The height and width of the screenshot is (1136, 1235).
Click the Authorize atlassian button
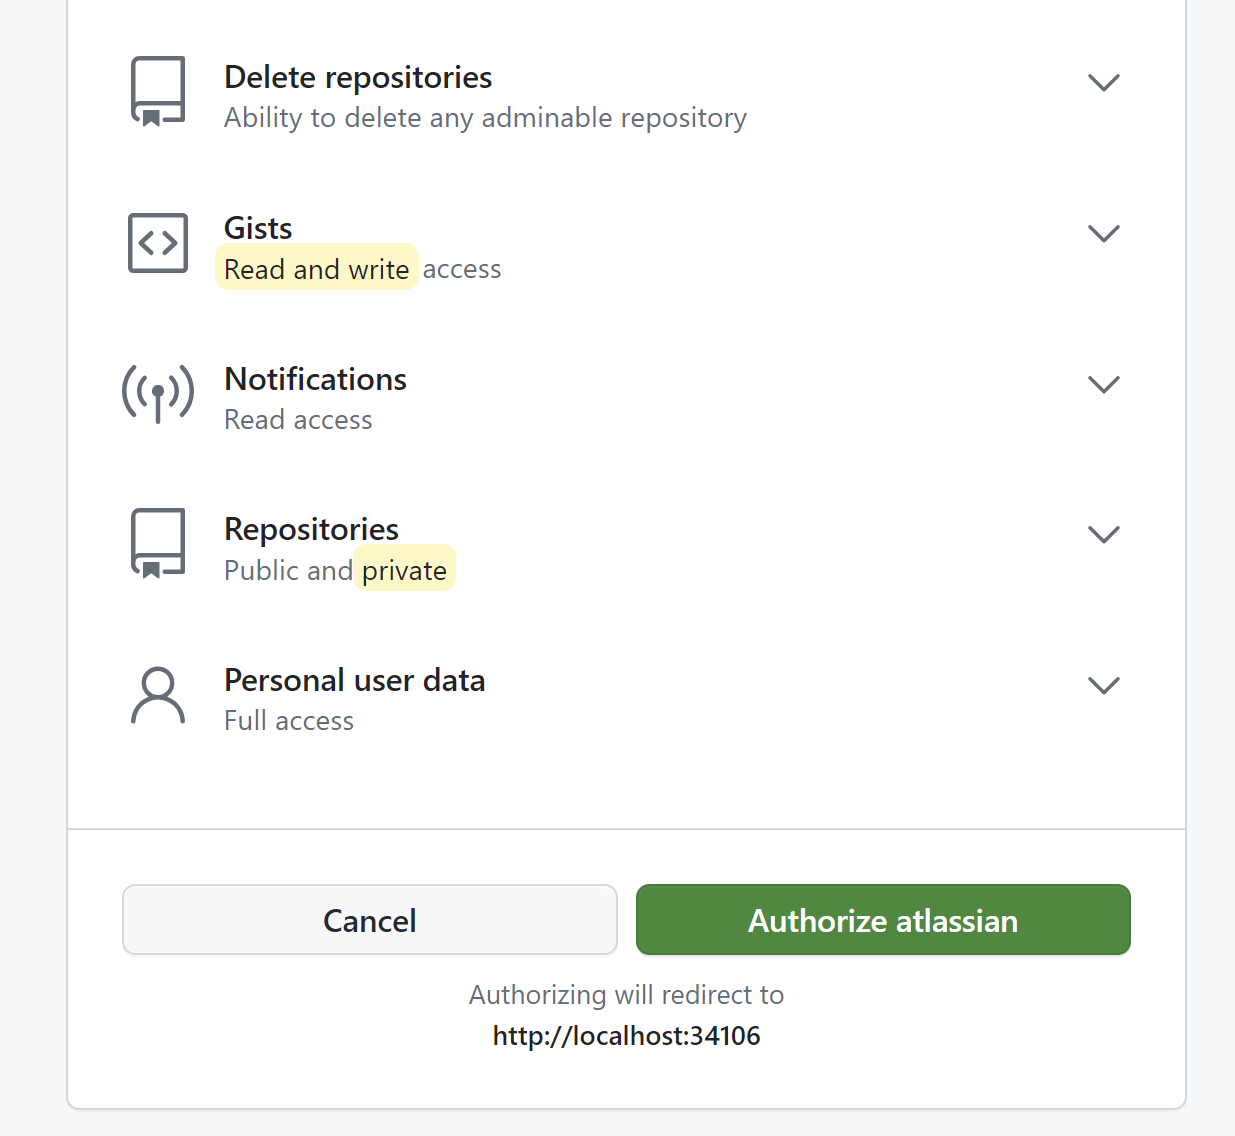(x=883, y=920)
